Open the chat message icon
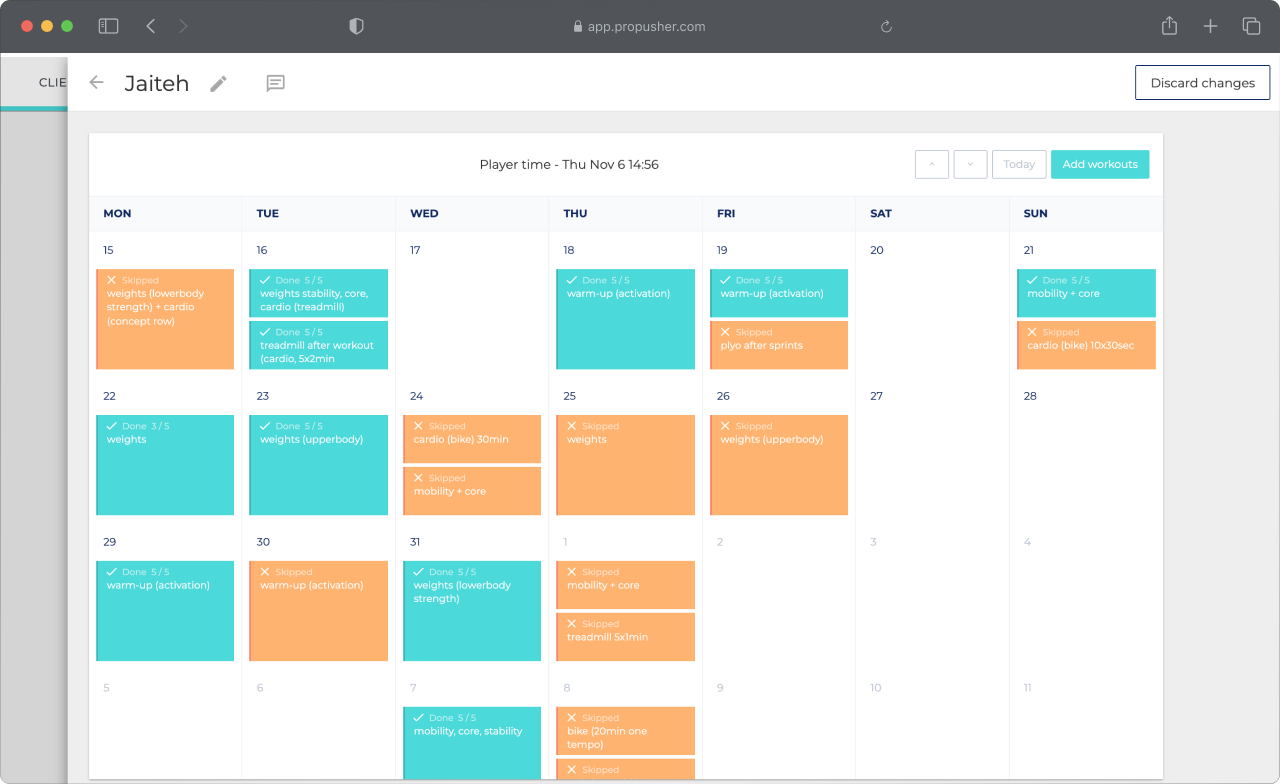 (x=276, y=84)
